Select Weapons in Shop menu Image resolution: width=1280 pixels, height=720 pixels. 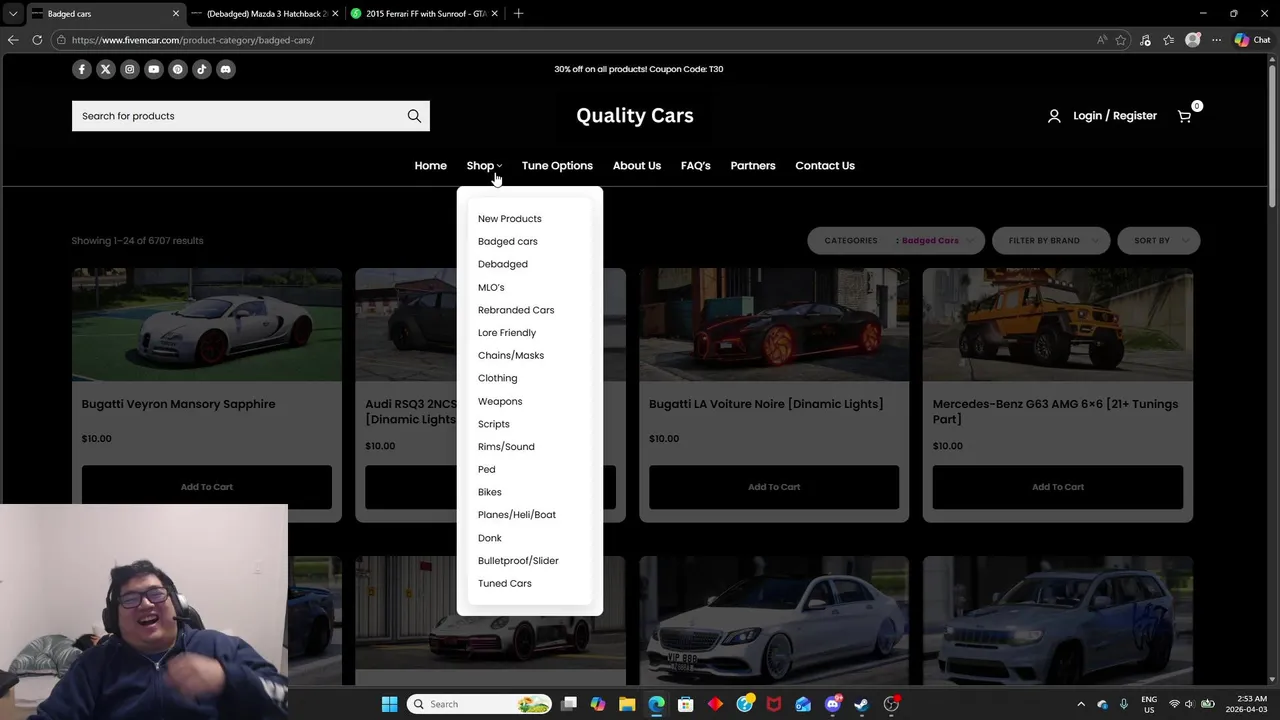[500, 401]
